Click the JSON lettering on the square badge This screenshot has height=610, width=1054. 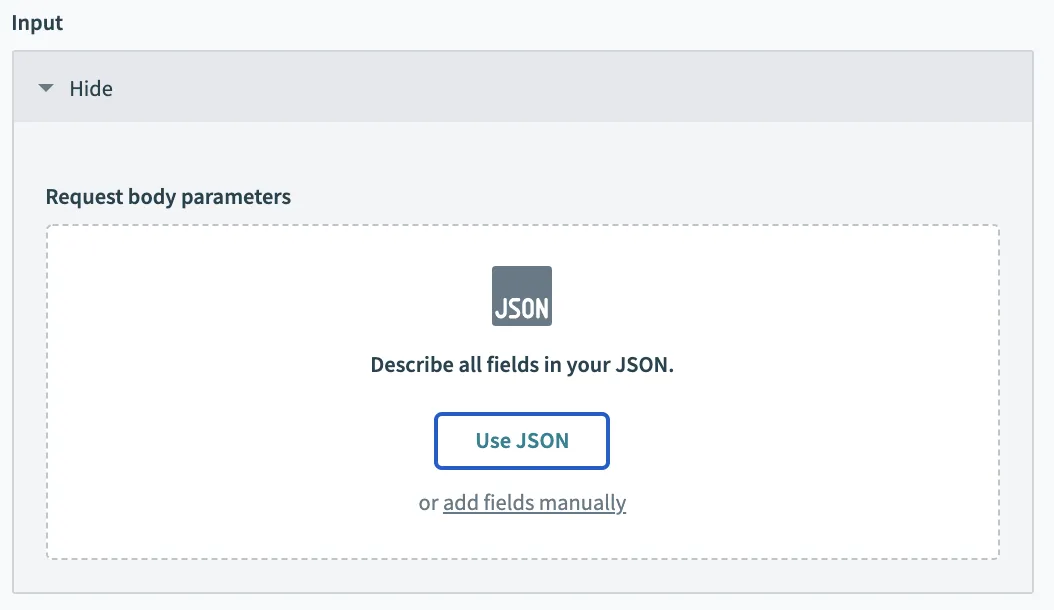[x=521, y=307]
